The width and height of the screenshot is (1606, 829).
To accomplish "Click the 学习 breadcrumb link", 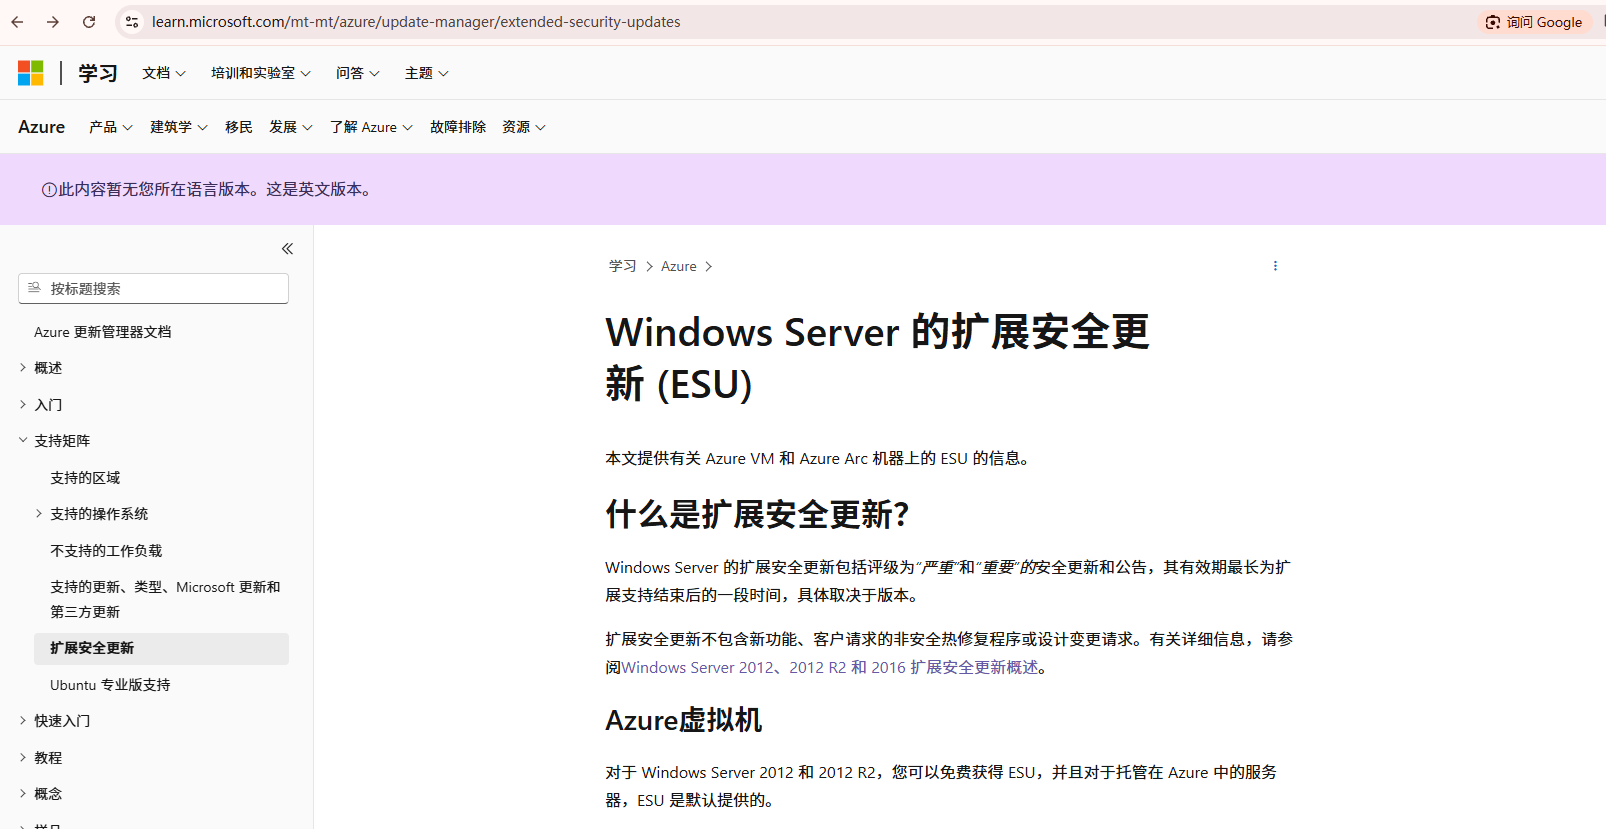I will click(623, 266).
